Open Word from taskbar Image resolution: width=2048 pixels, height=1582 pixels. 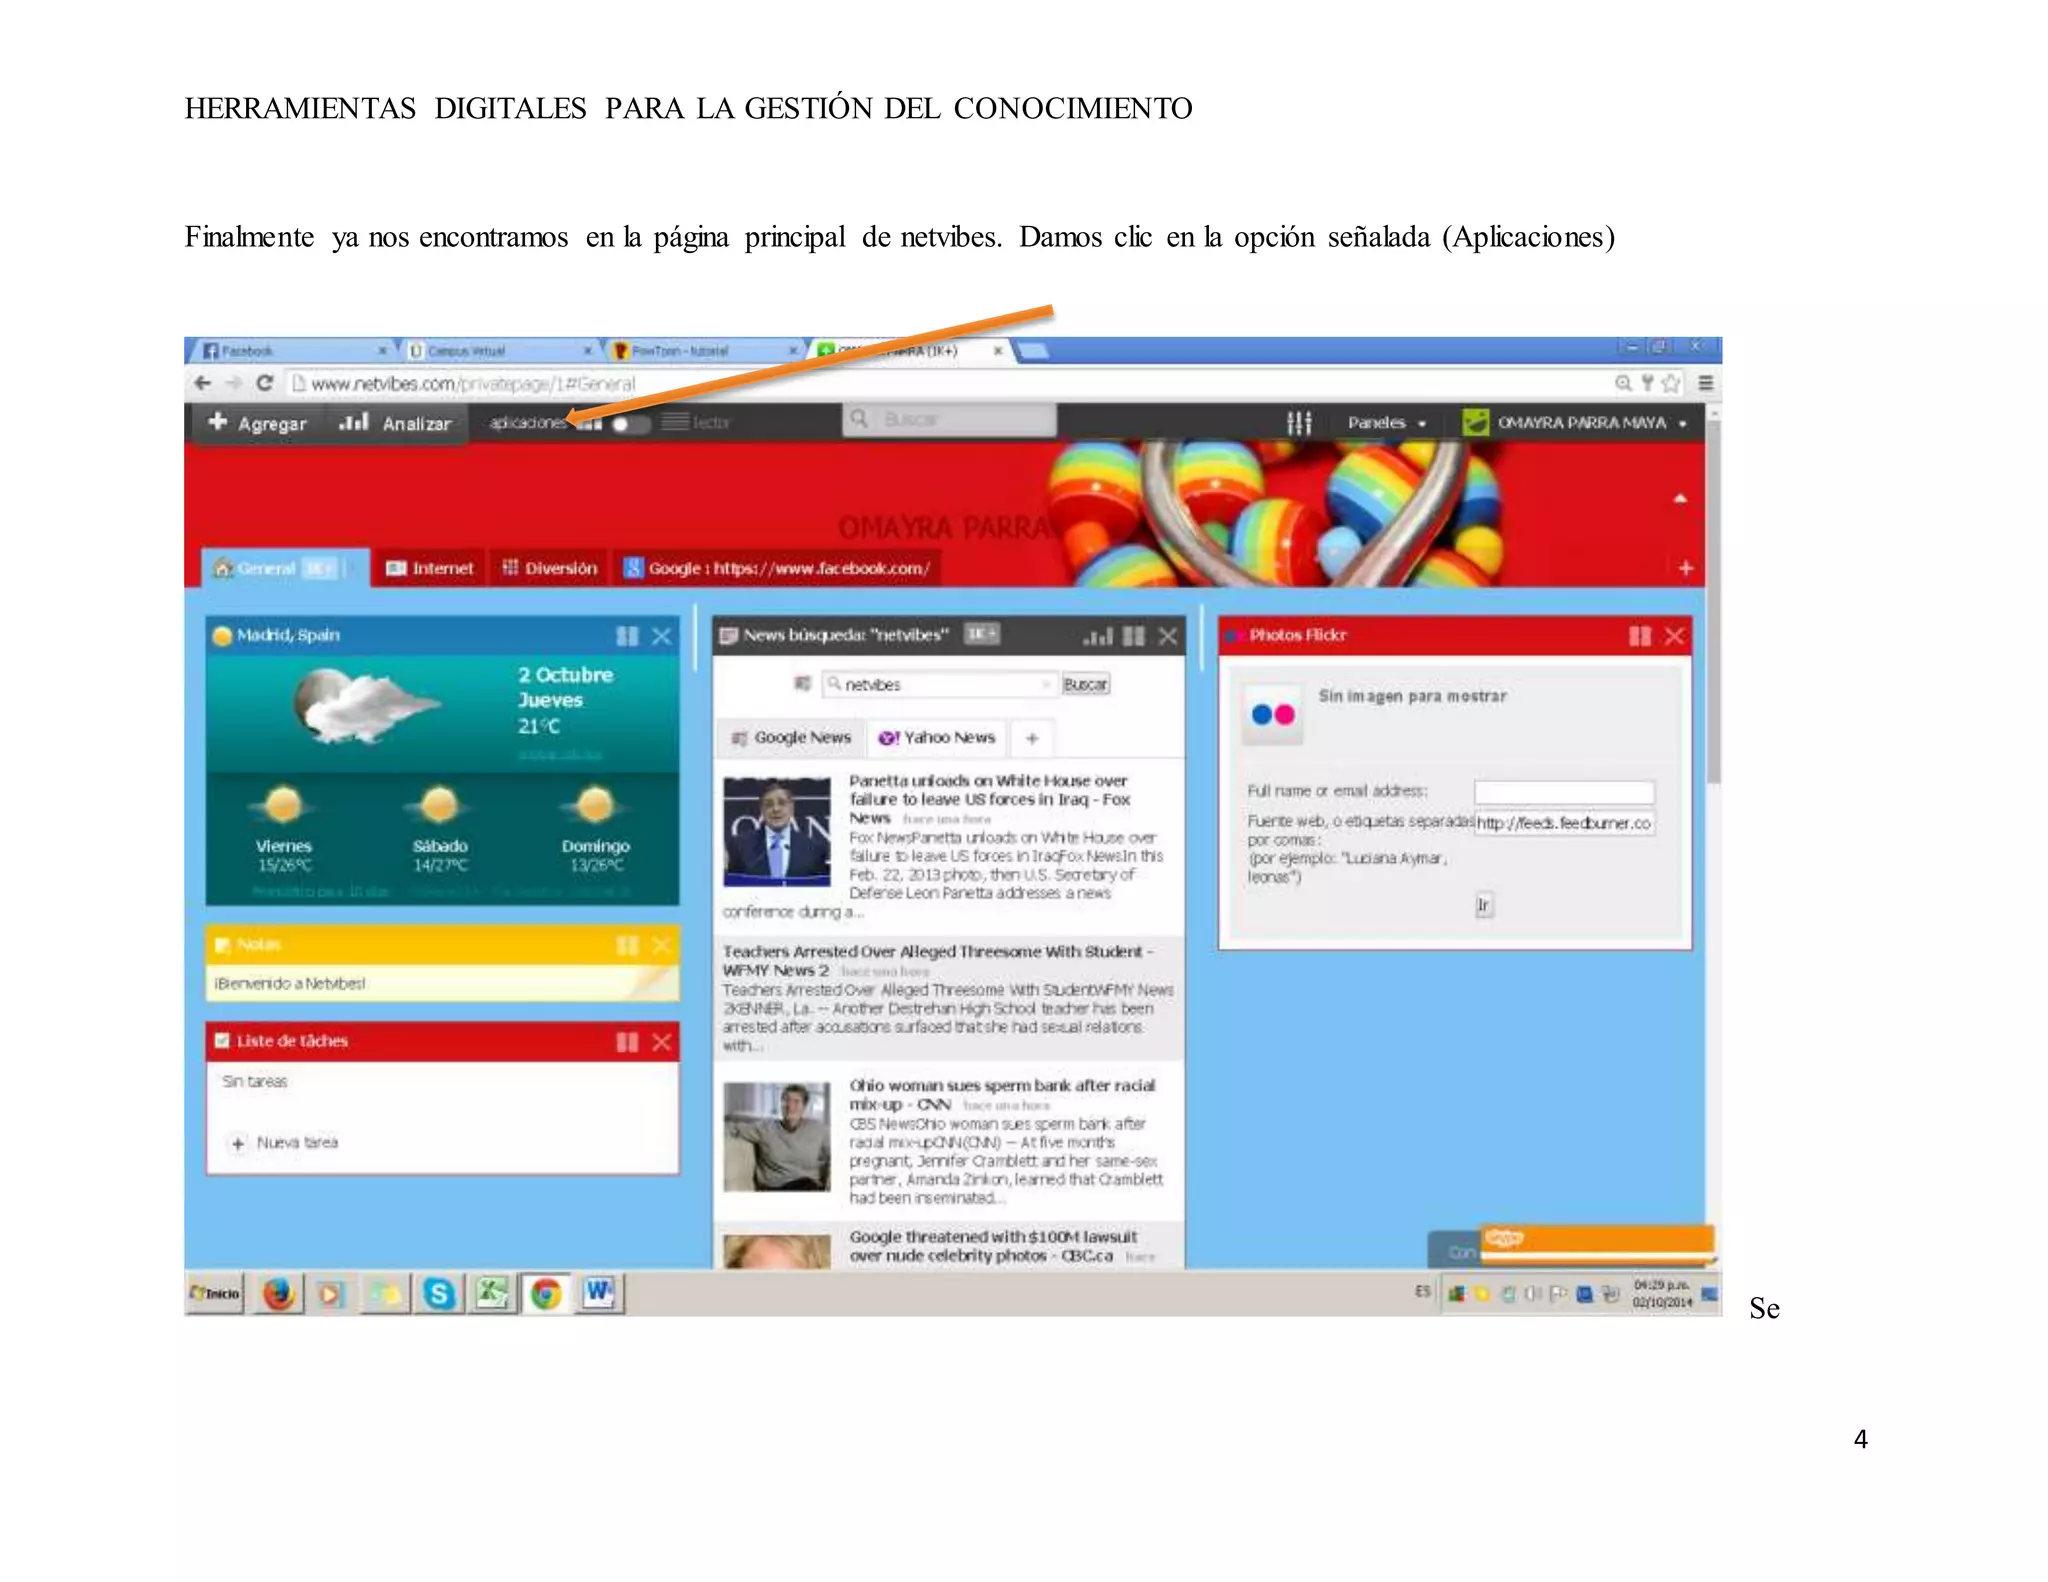coord(598,1294)
